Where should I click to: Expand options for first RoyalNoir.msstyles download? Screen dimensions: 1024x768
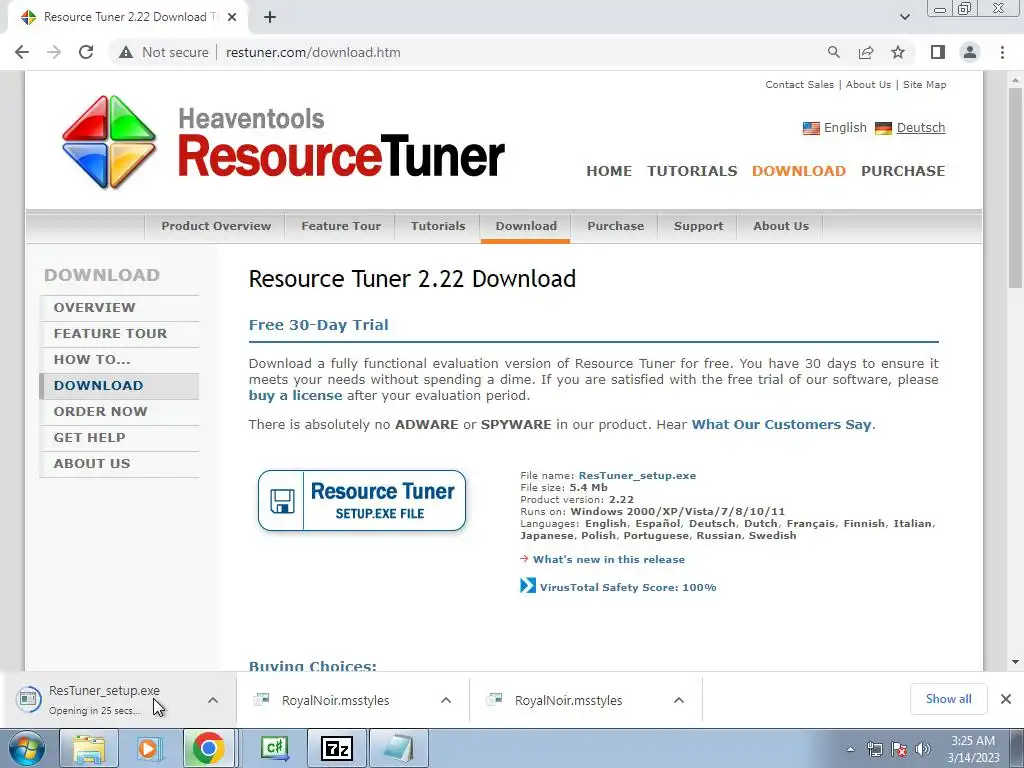[446, 700]
